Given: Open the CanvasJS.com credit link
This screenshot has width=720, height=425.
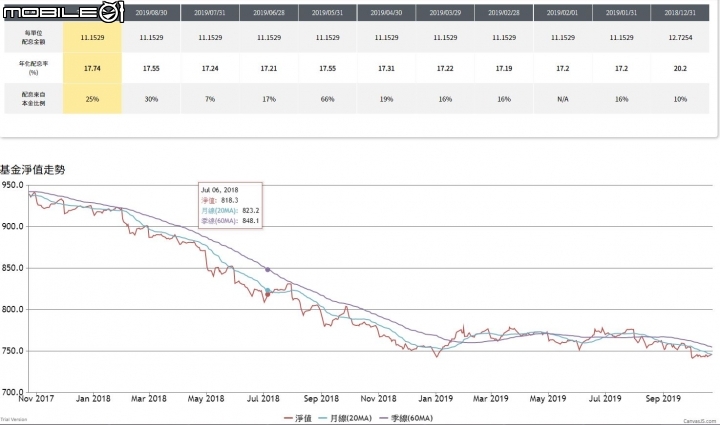Looking at the screenshot, I should 699,421.
